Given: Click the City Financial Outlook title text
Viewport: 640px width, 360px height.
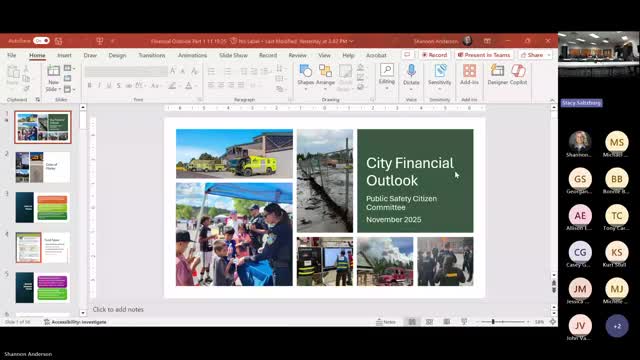Looking at the screenshot, I should pyautogui.click(x=410, y=172).
